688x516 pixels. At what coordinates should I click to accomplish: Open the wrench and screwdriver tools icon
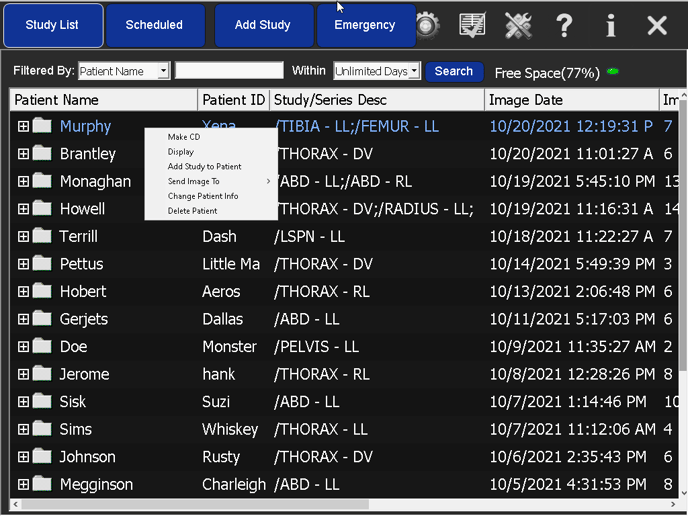tap(518, 25)
